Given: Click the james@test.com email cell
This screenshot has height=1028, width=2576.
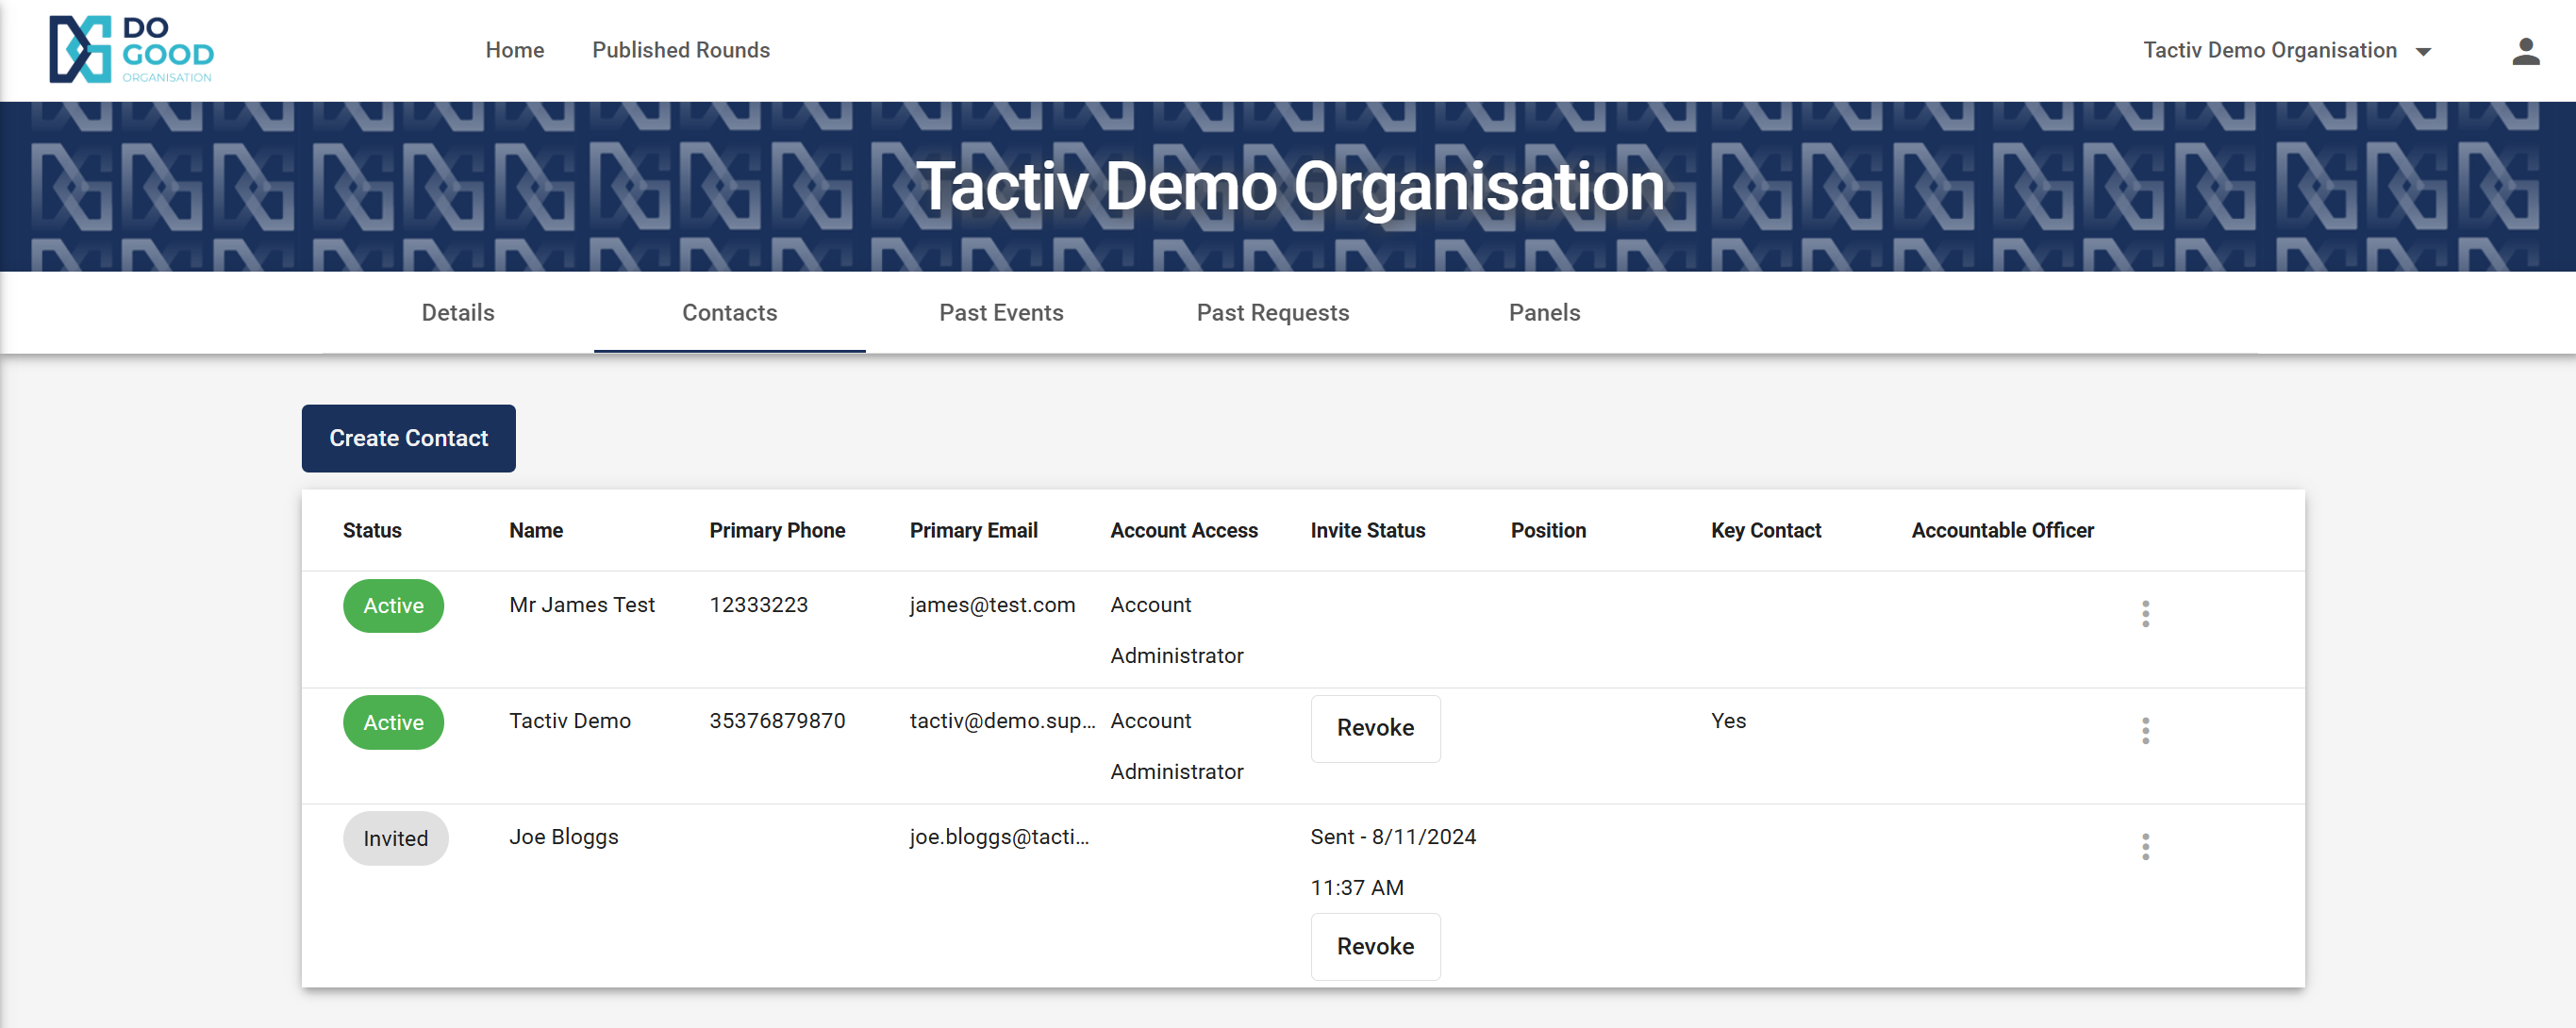Looking at the screenshot, I should [991, 605].
